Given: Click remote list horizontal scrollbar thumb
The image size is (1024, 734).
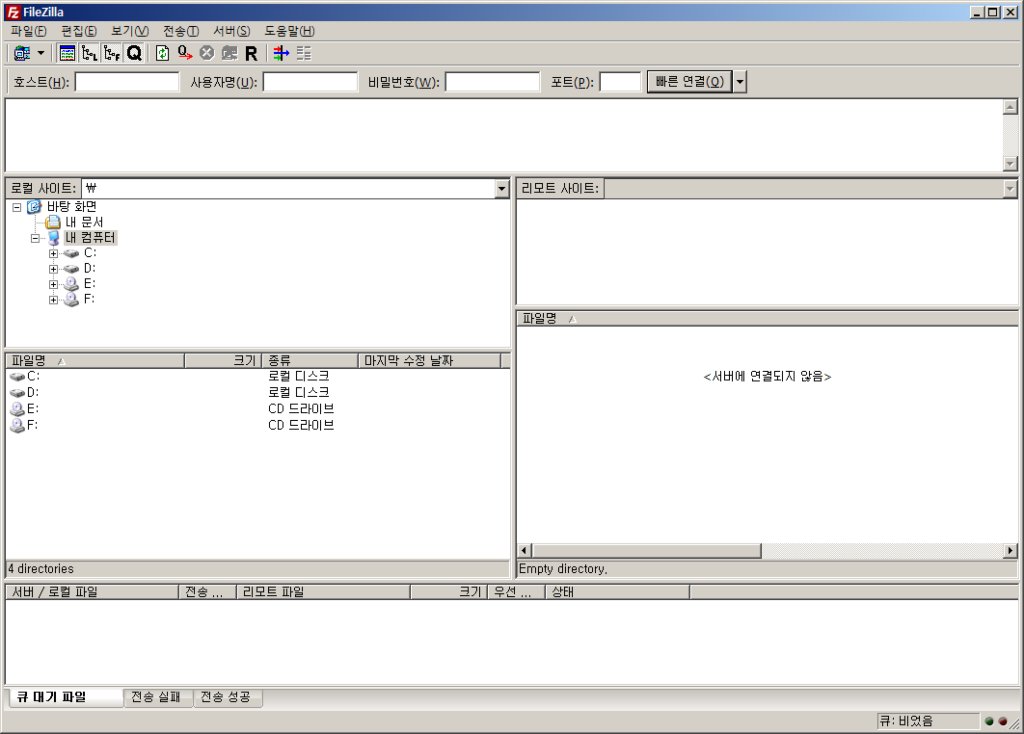Looking at the screenshot, I should coord(647,550).
